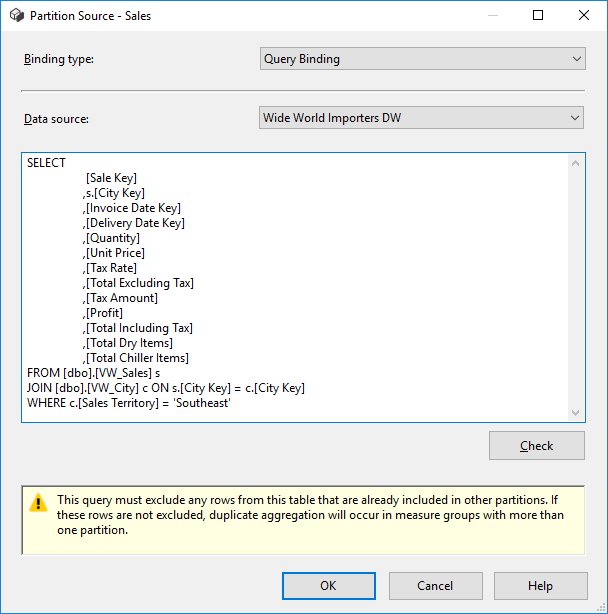The image size is (608, 614).
Task: Click the Binding type label
Action: 58,60
